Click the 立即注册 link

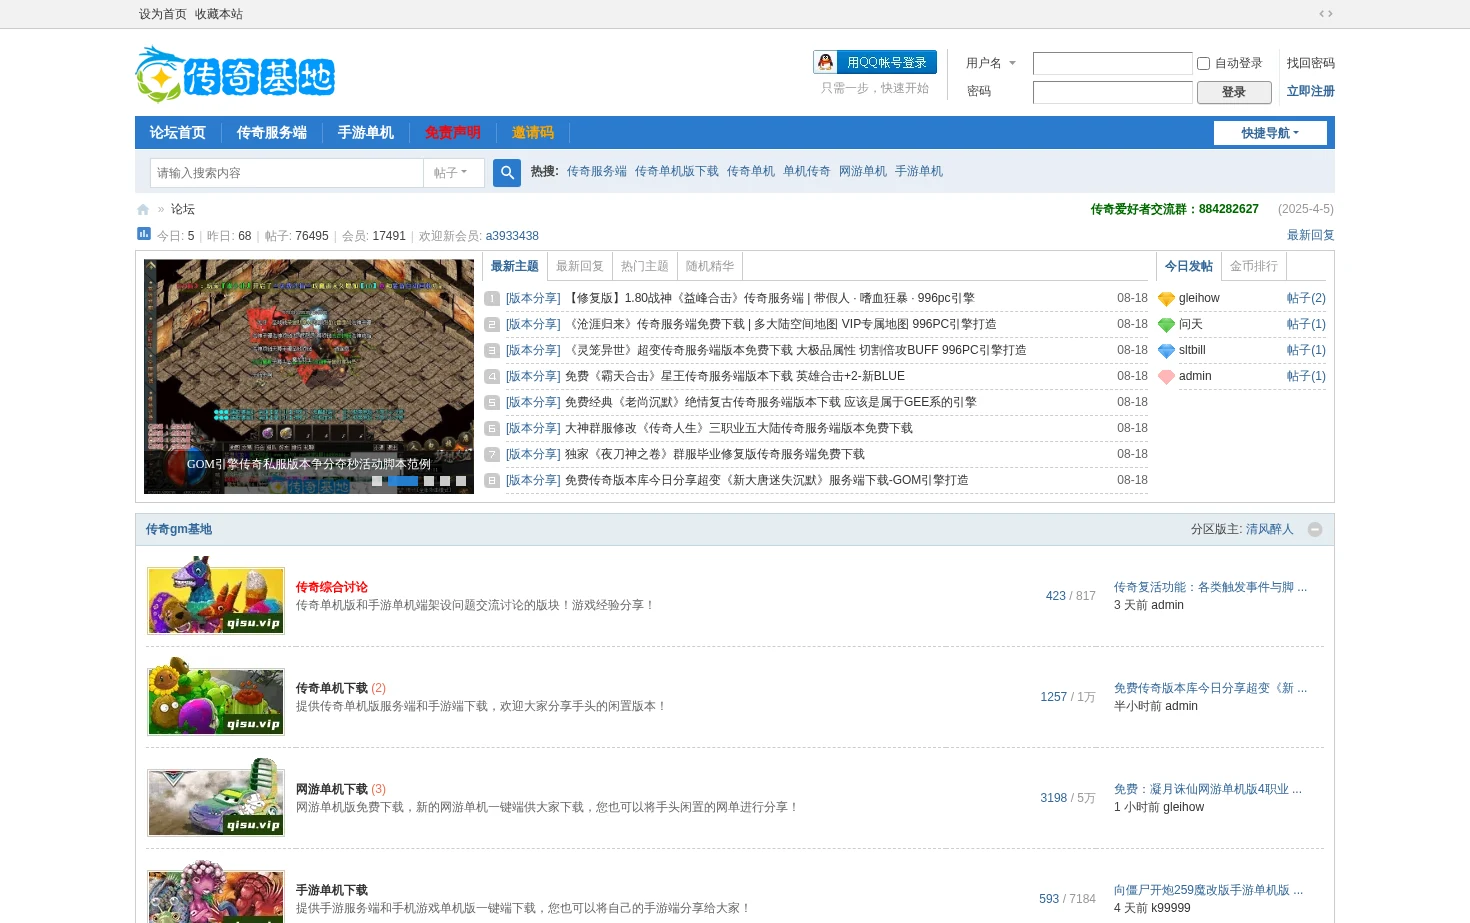(x=1311, y=91)
